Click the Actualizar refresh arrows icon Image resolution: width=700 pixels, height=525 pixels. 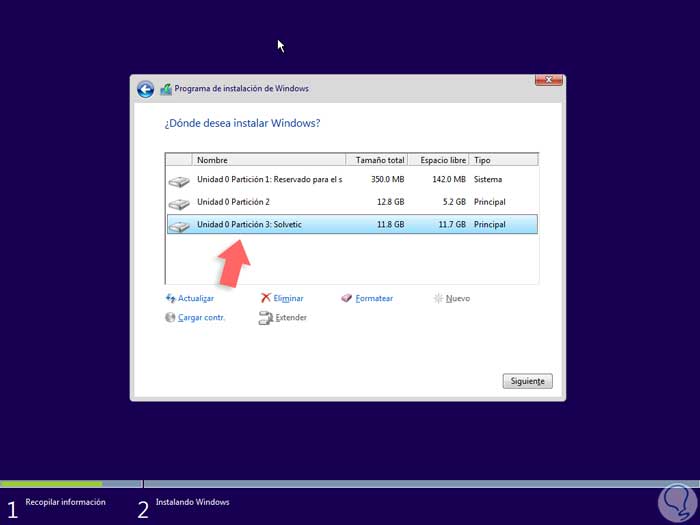(170, 298)
